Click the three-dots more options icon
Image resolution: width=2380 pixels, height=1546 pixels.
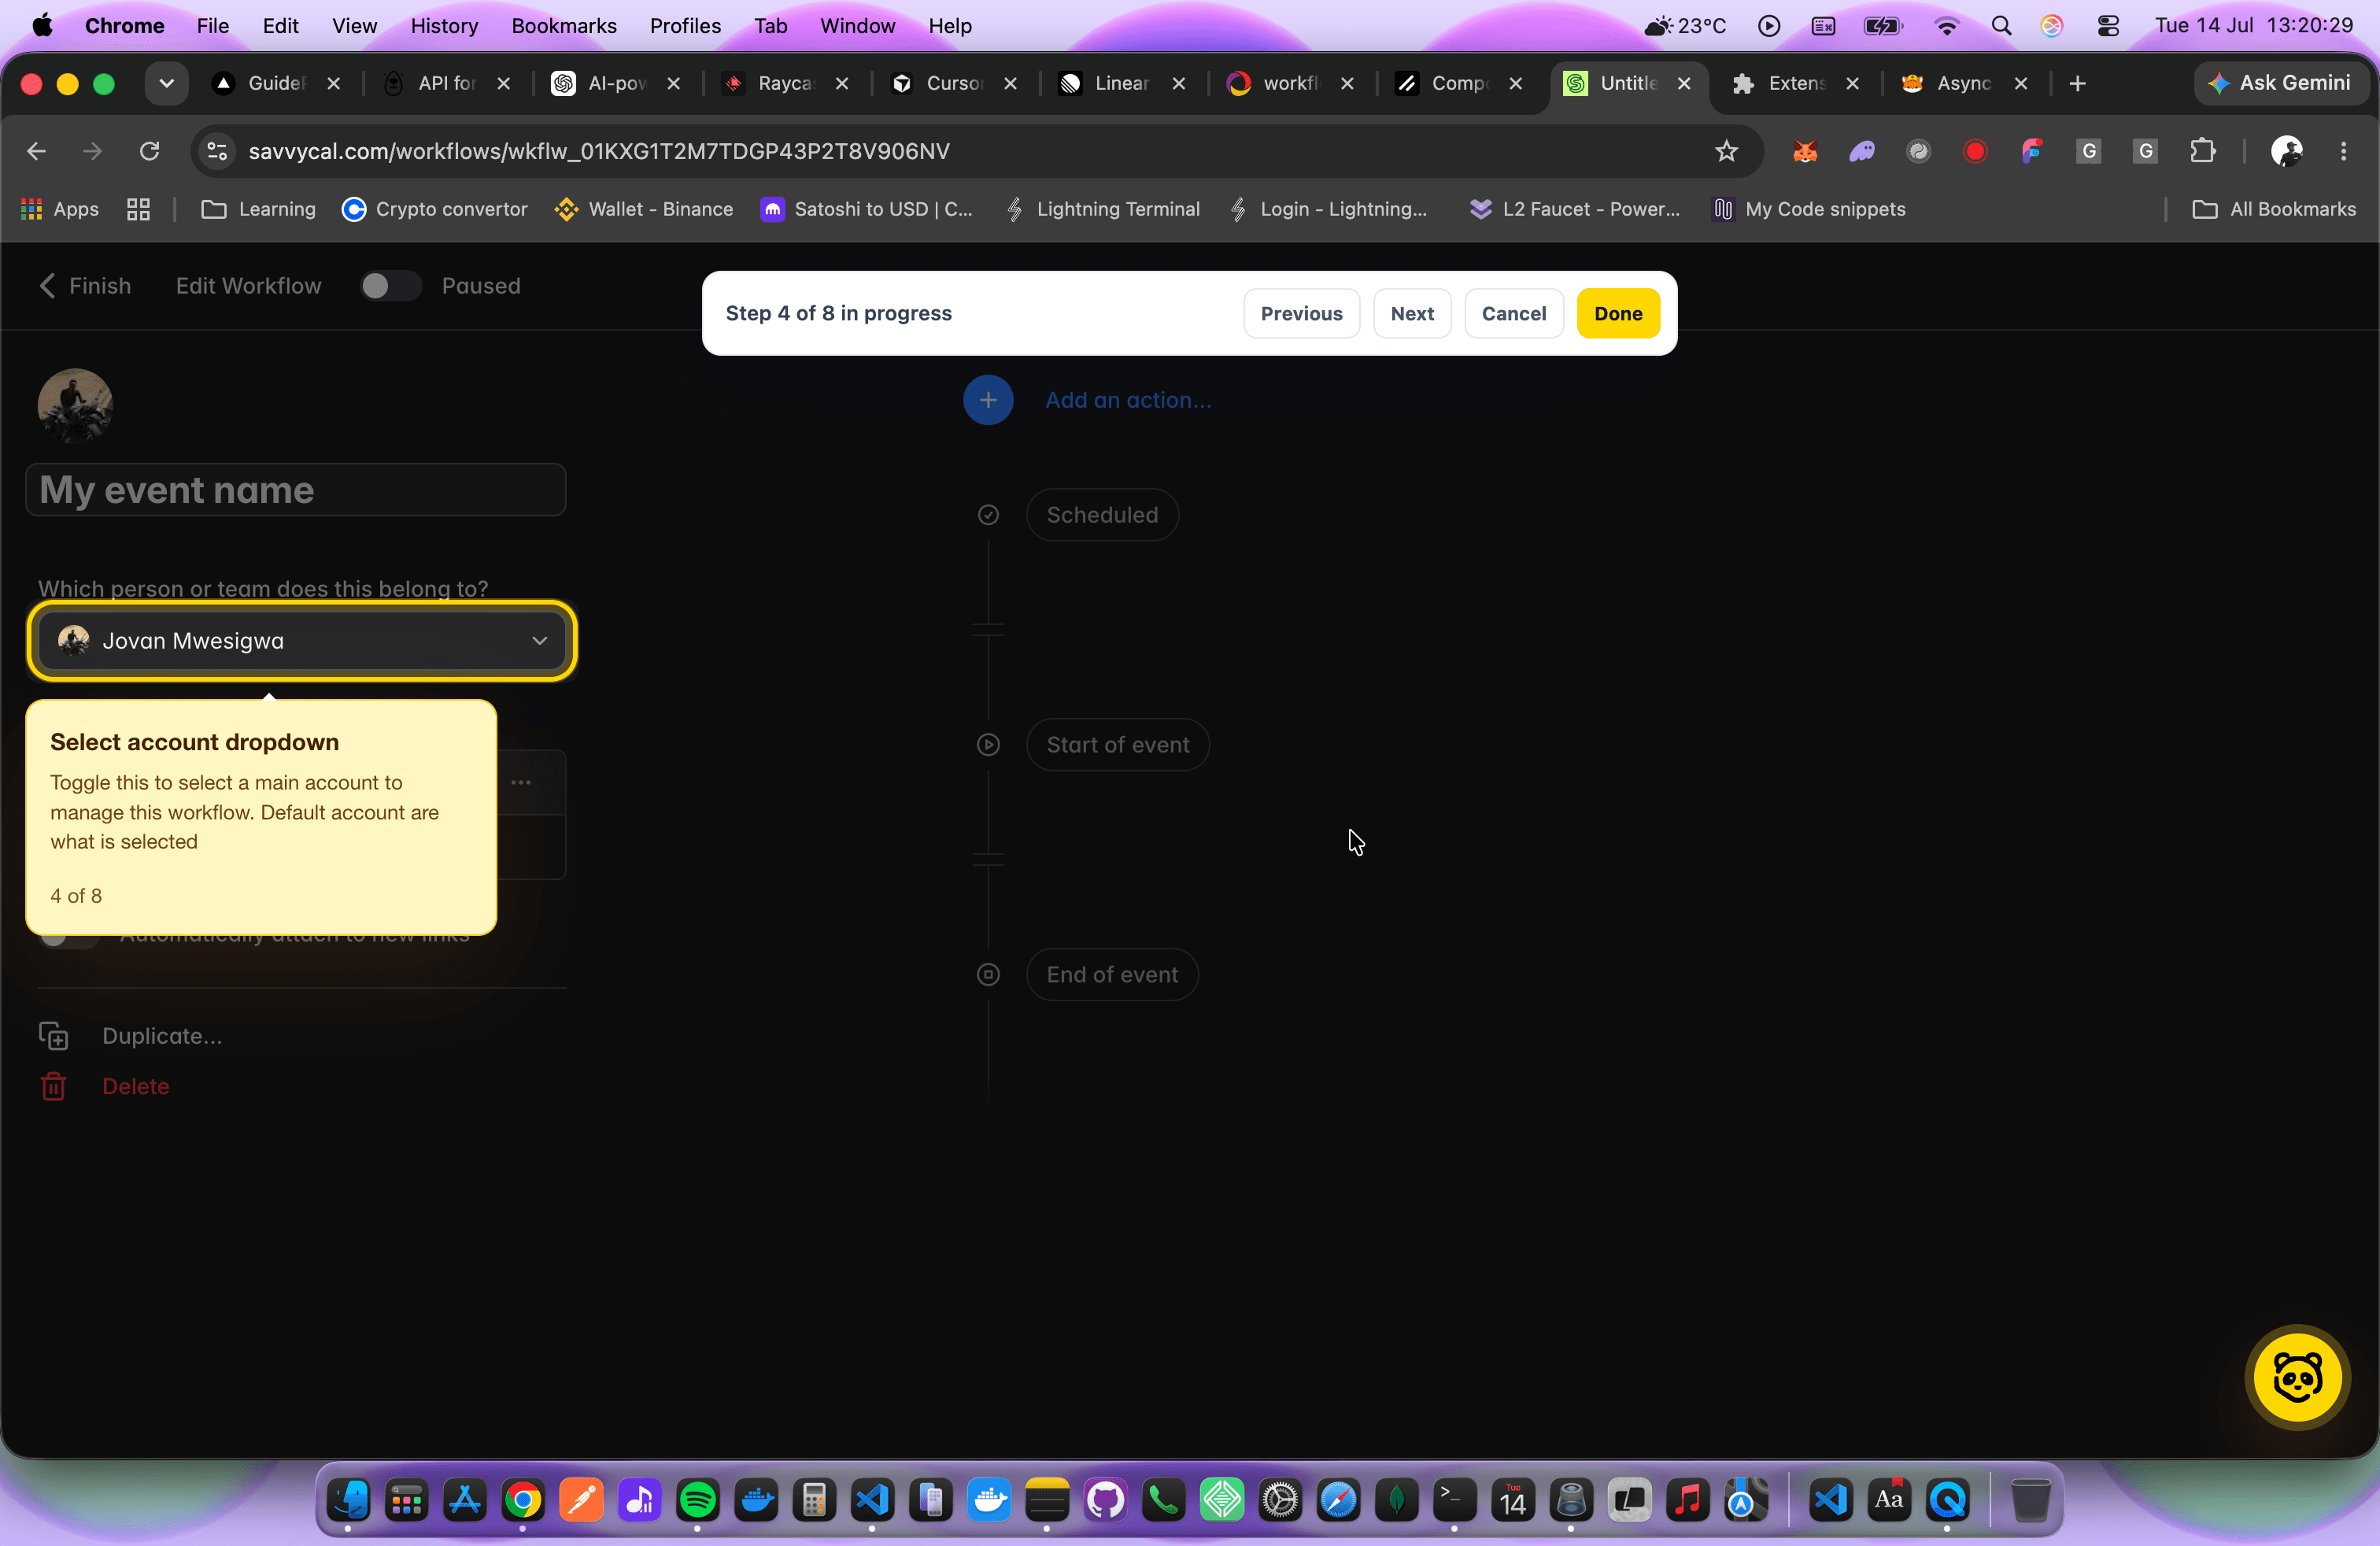point(521,782)
